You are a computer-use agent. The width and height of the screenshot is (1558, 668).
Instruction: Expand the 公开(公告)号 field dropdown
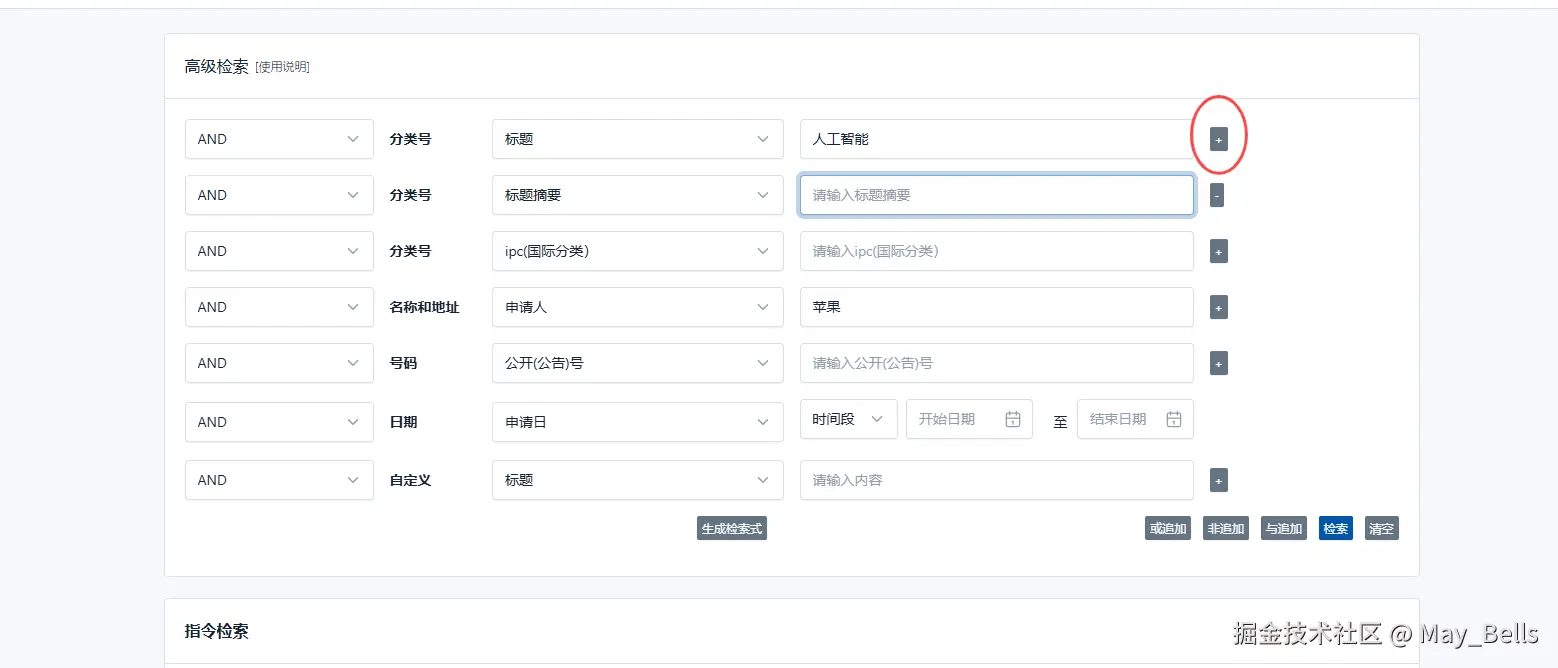point(638,363)
